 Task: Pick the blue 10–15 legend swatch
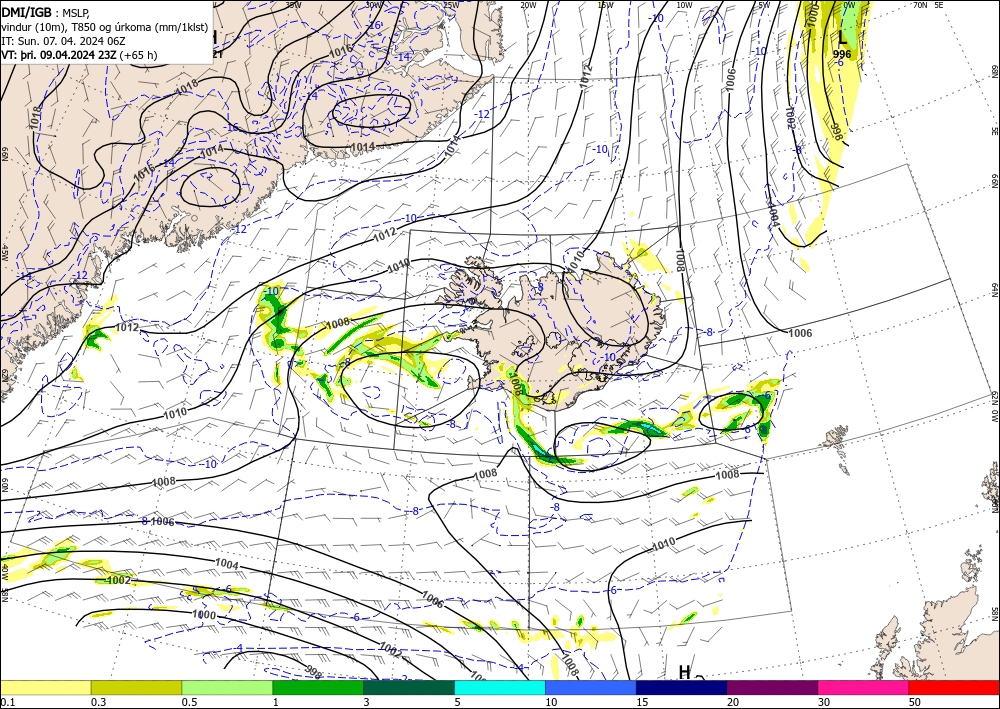point(591,687)
